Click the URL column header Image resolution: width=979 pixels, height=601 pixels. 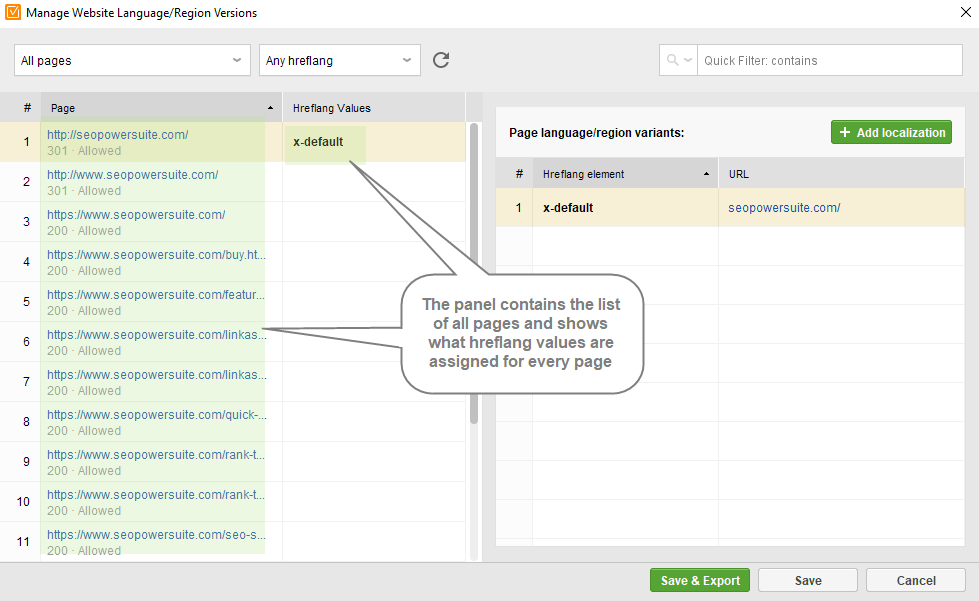pyautogui.click(x=842, y=174)
